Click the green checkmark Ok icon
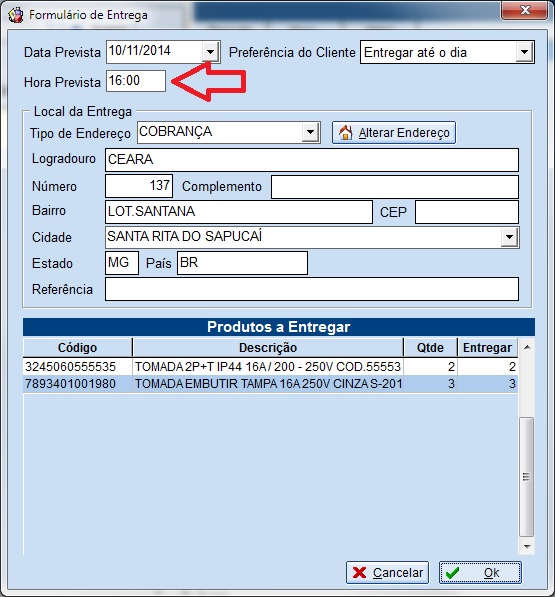The width and height of the screenshot is (555, 597). point(452,573)
